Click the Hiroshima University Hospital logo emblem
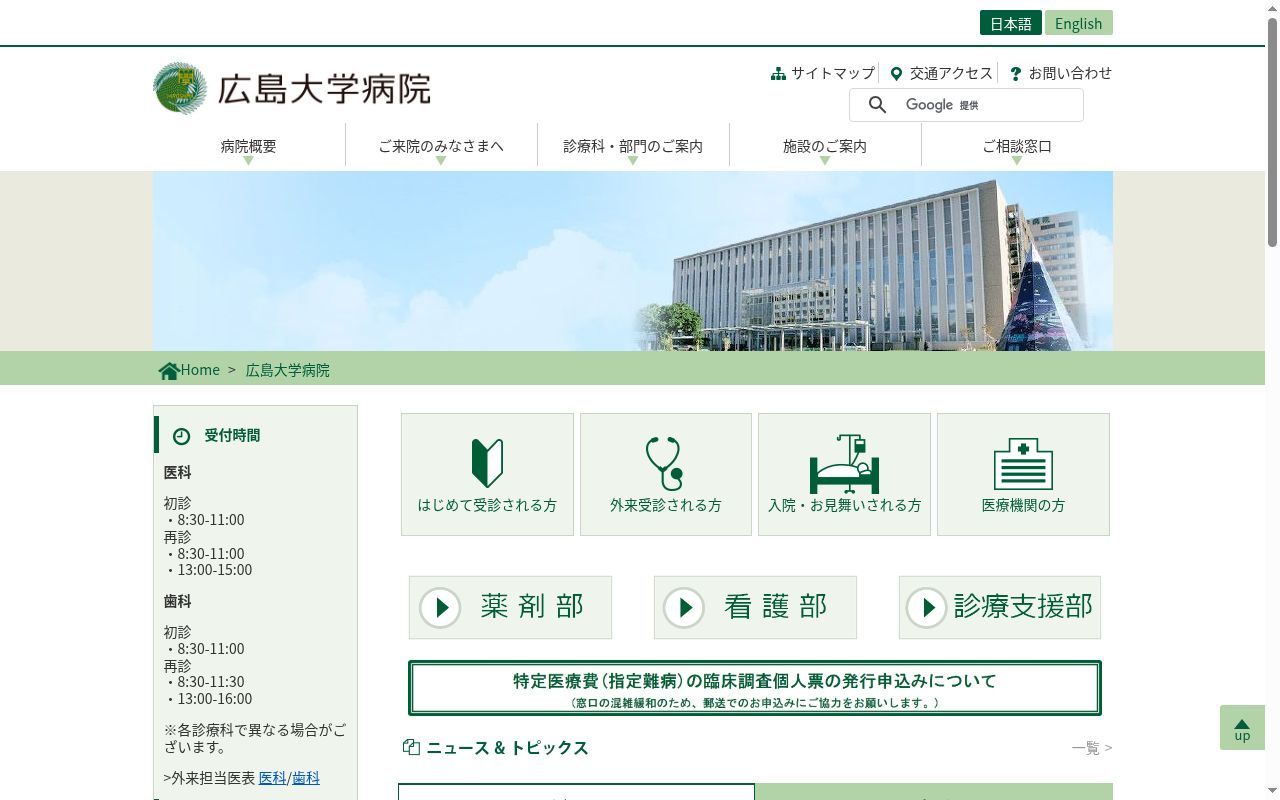Image resolution: width=1280 pixels, height=800 pixels. click(180, 88)
